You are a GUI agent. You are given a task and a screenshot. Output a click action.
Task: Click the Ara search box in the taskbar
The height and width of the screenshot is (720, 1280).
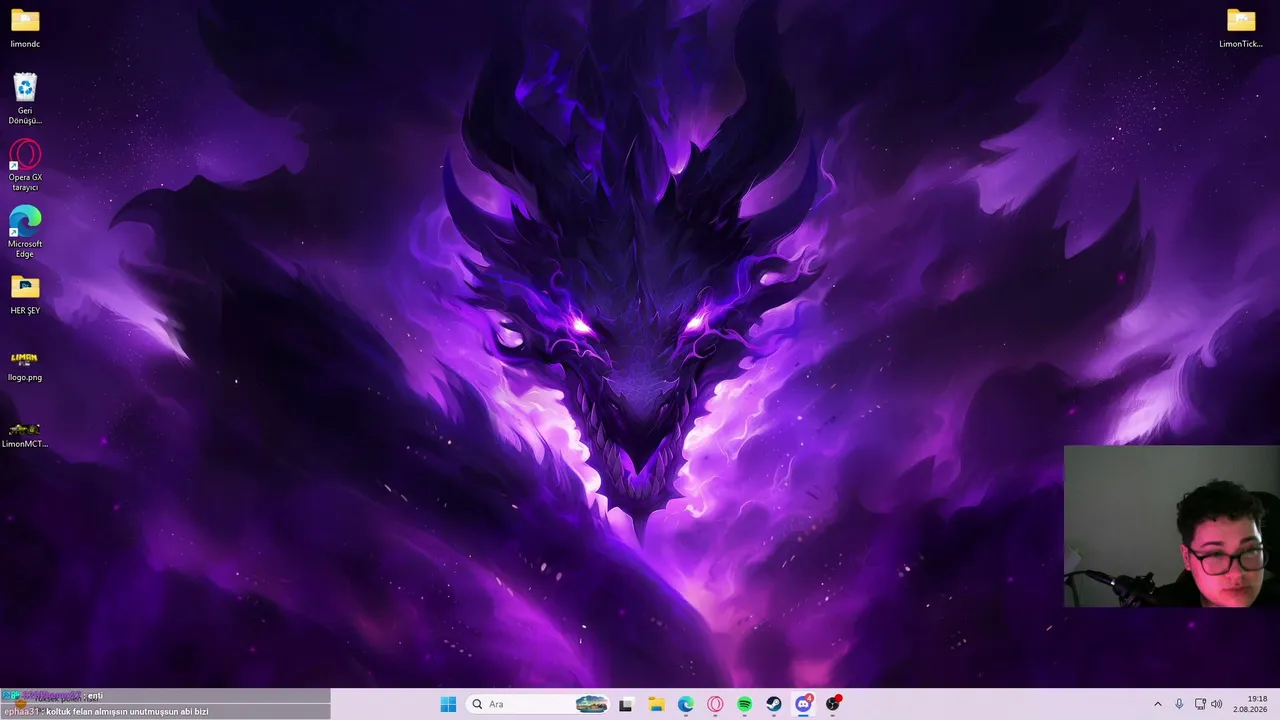[538, 704]
